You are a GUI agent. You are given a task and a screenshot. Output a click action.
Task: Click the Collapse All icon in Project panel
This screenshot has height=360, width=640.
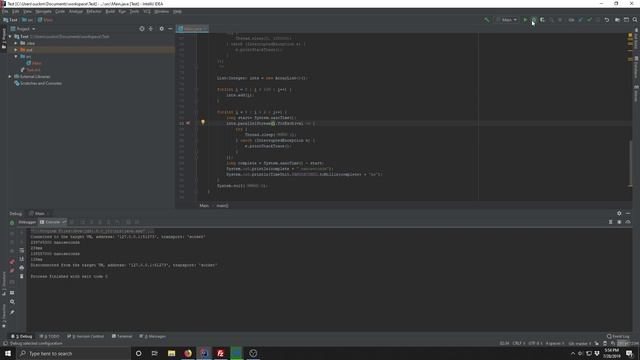[x=151, y=29]
